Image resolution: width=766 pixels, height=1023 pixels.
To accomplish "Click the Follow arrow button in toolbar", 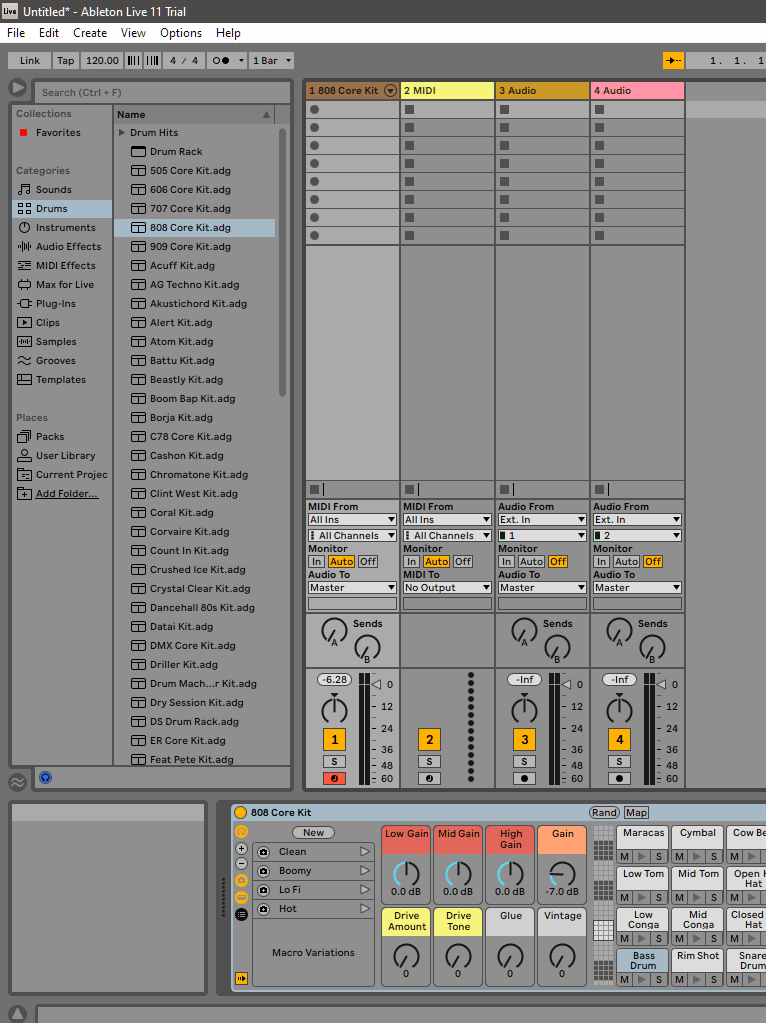I will 673,61.
